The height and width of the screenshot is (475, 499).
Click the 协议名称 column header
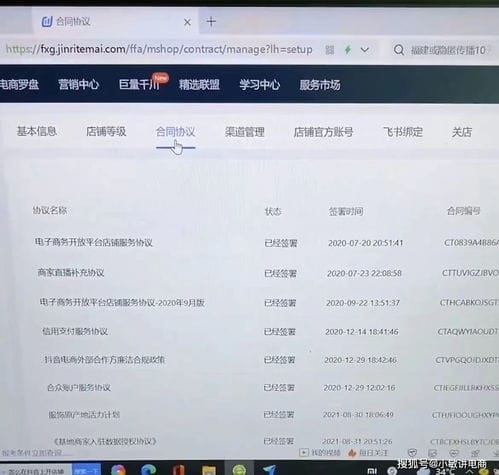[50, 210]
